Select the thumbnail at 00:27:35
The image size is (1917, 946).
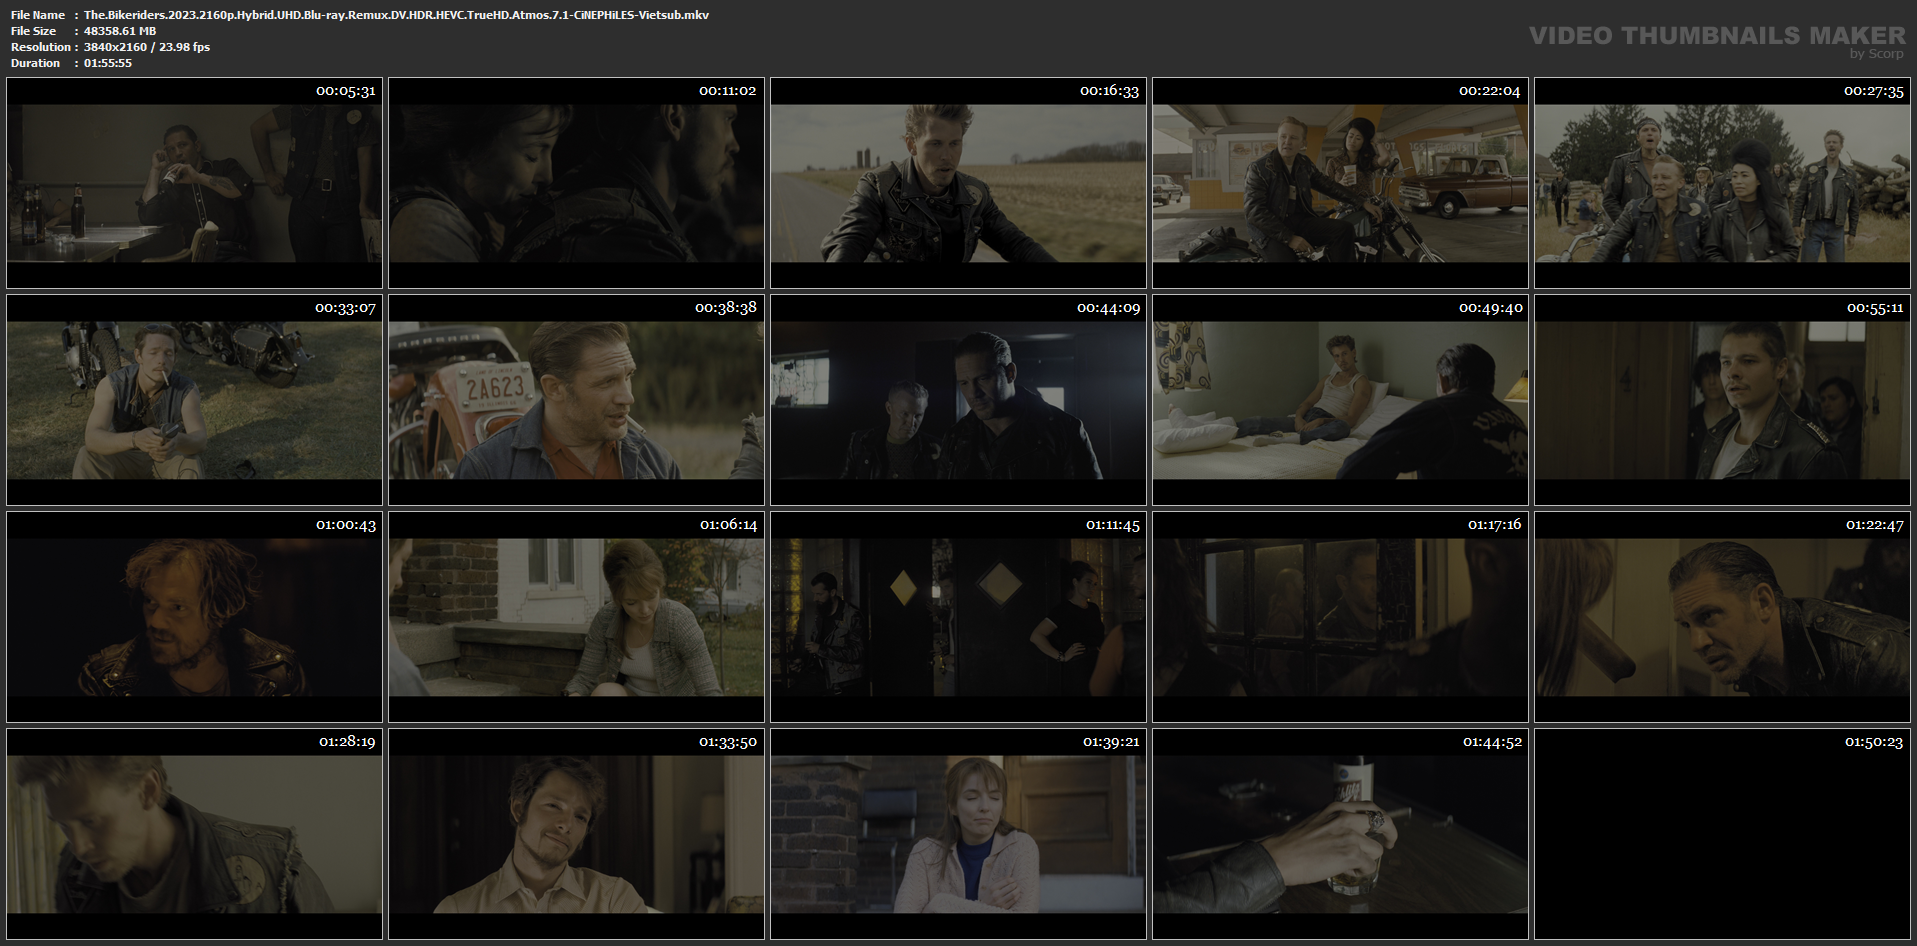(x=1722, y=183)
